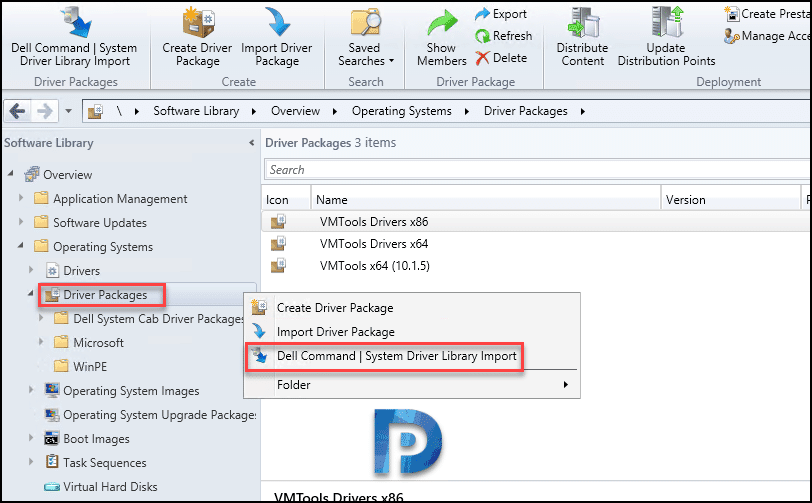Click Overview in the breadcrumb
812x503 pixels.
(x=295, y=111)
